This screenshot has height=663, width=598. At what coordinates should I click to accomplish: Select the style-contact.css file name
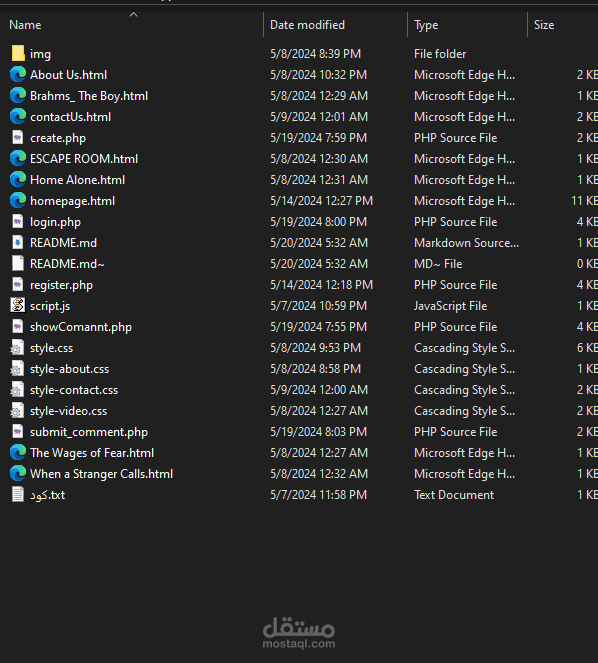[74, 390]
